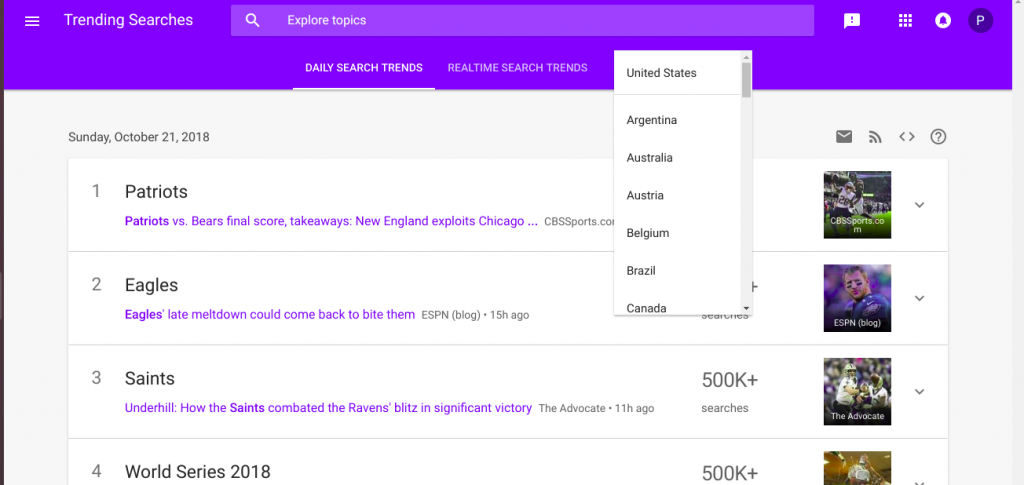Click the Eagles trend title

(152, 285)
